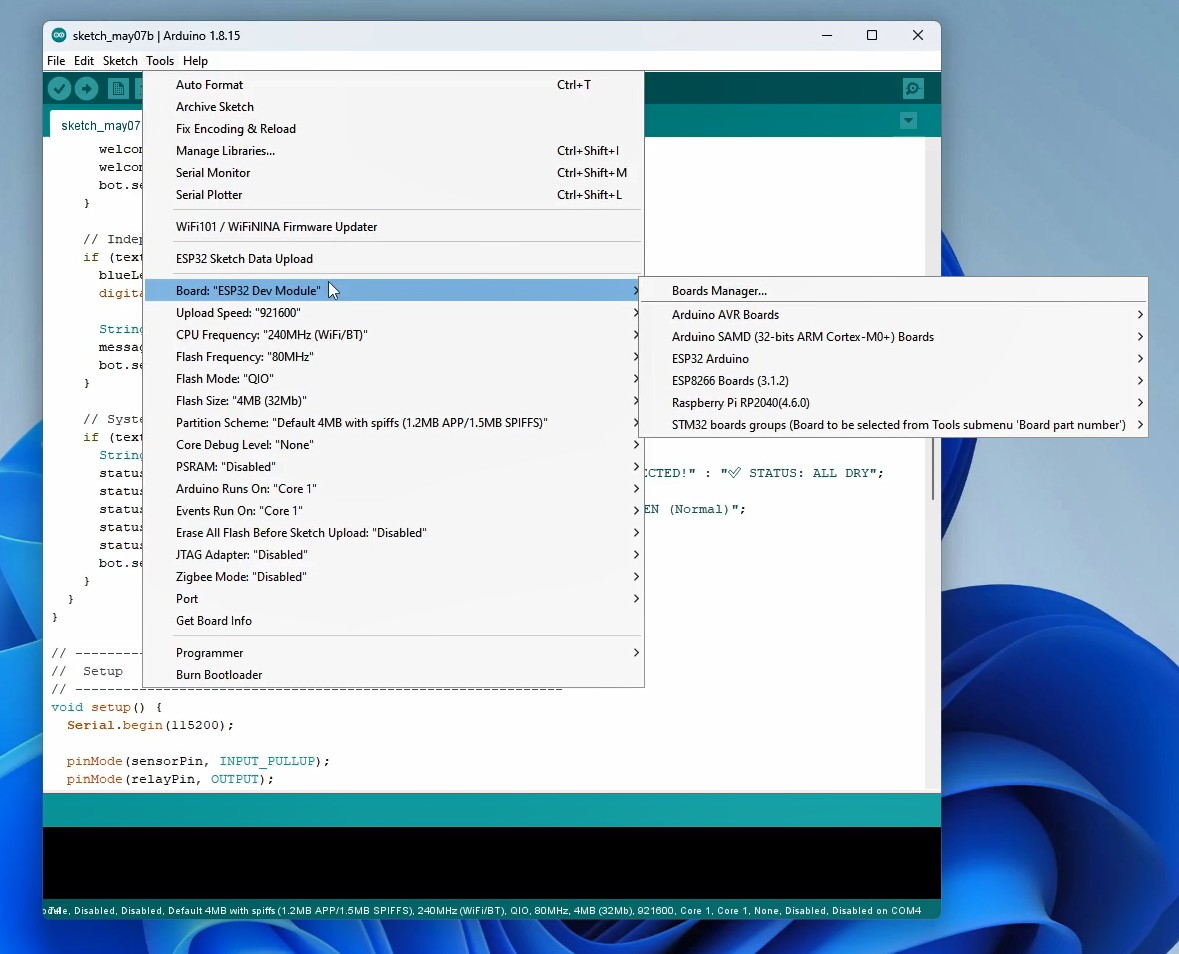Click the Arduino logo in title bar

click(x=59, y=35)
